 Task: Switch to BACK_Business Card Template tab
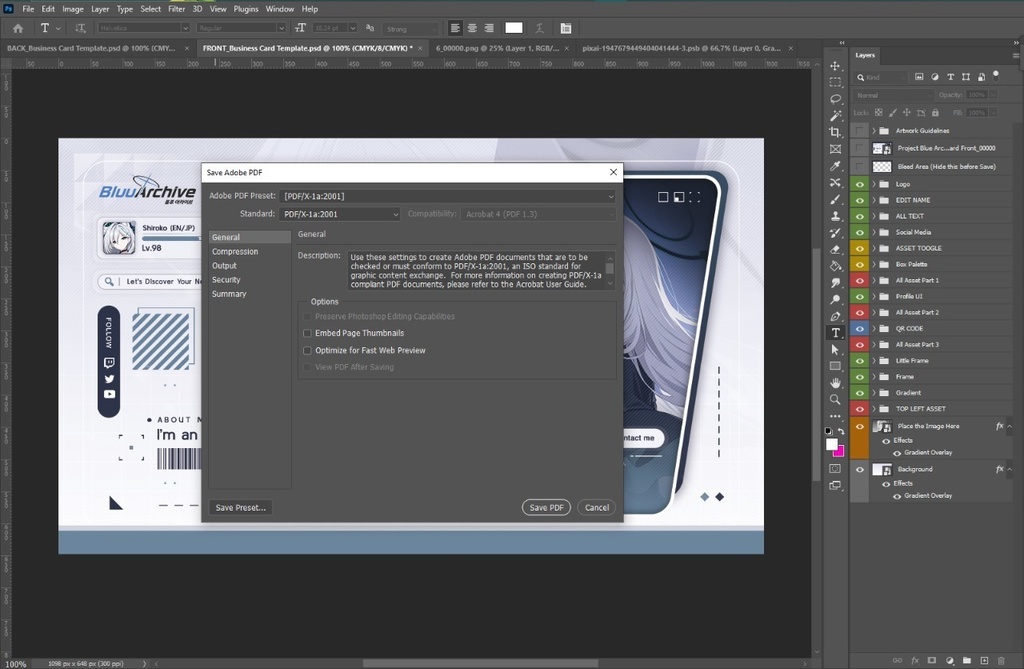coord(92,47)
